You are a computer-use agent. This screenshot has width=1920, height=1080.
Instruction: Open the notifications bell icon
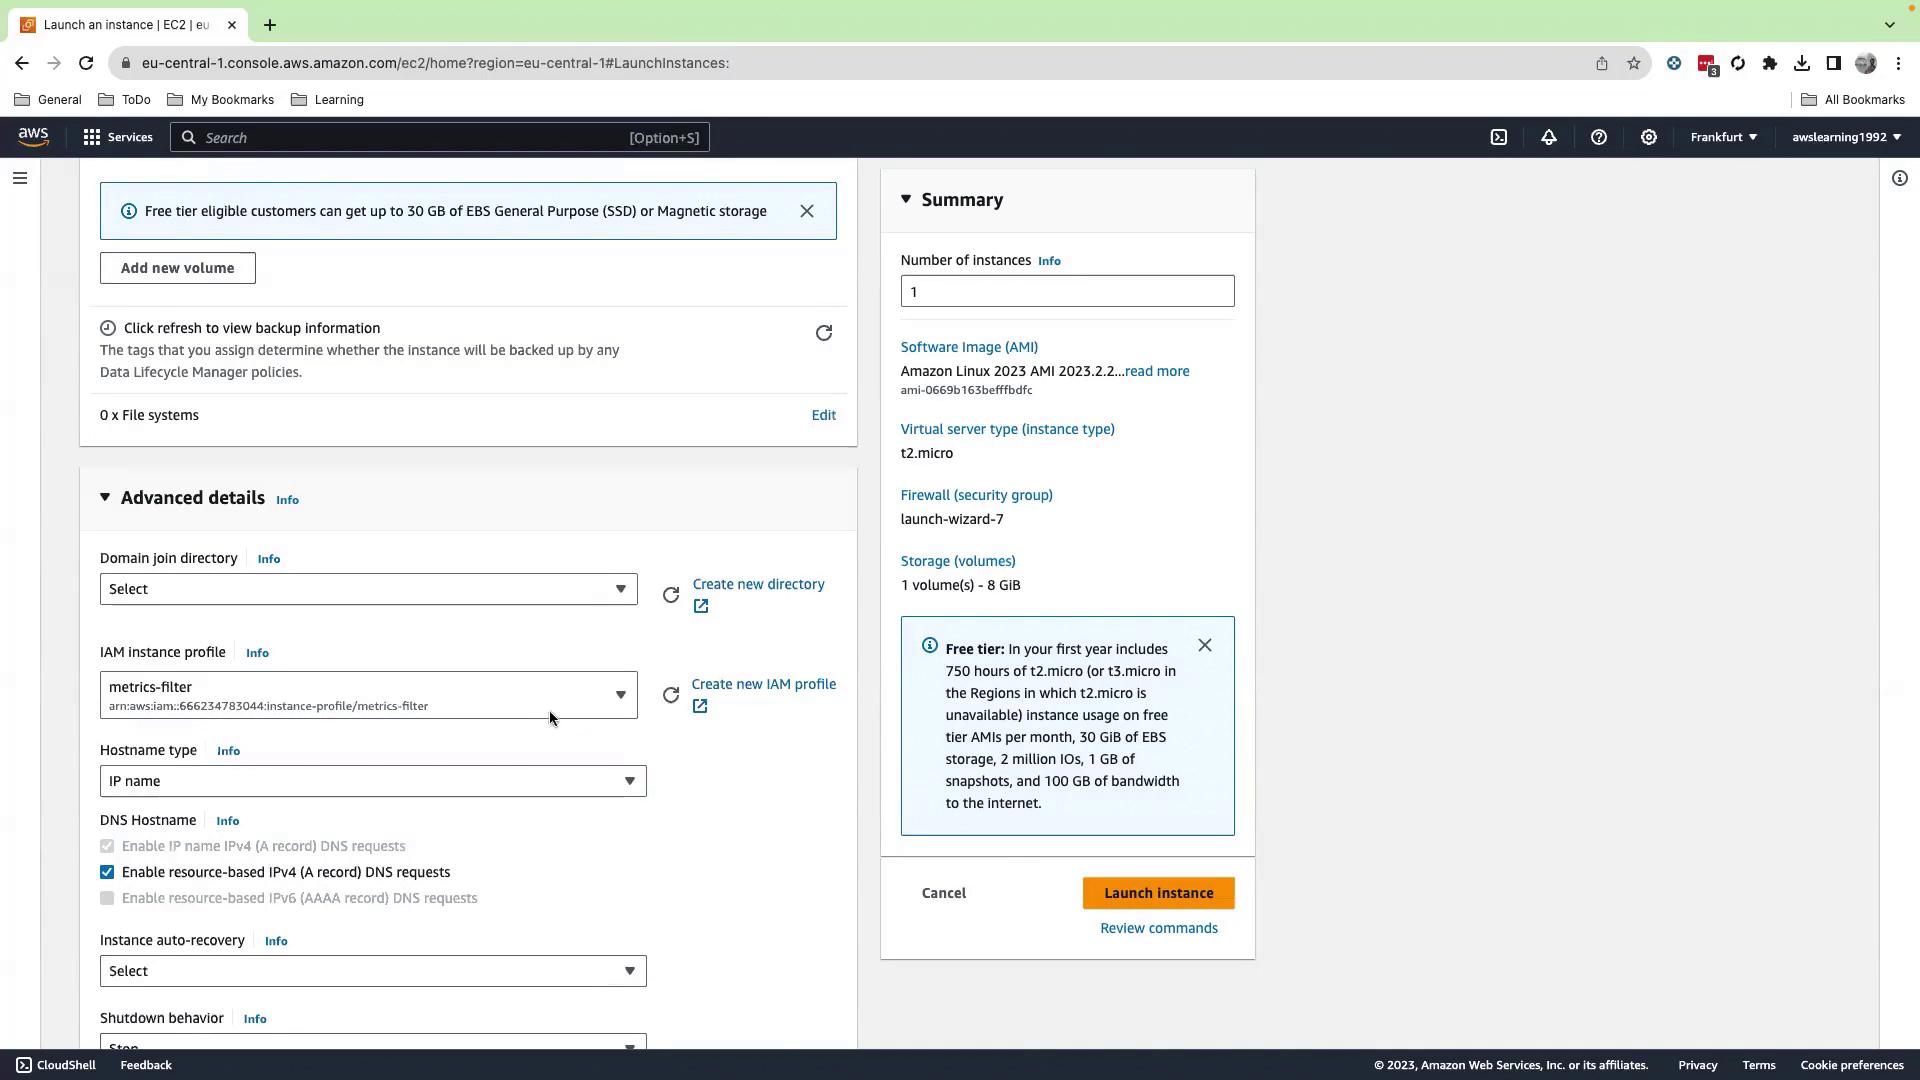click(x=1548, y=137)
